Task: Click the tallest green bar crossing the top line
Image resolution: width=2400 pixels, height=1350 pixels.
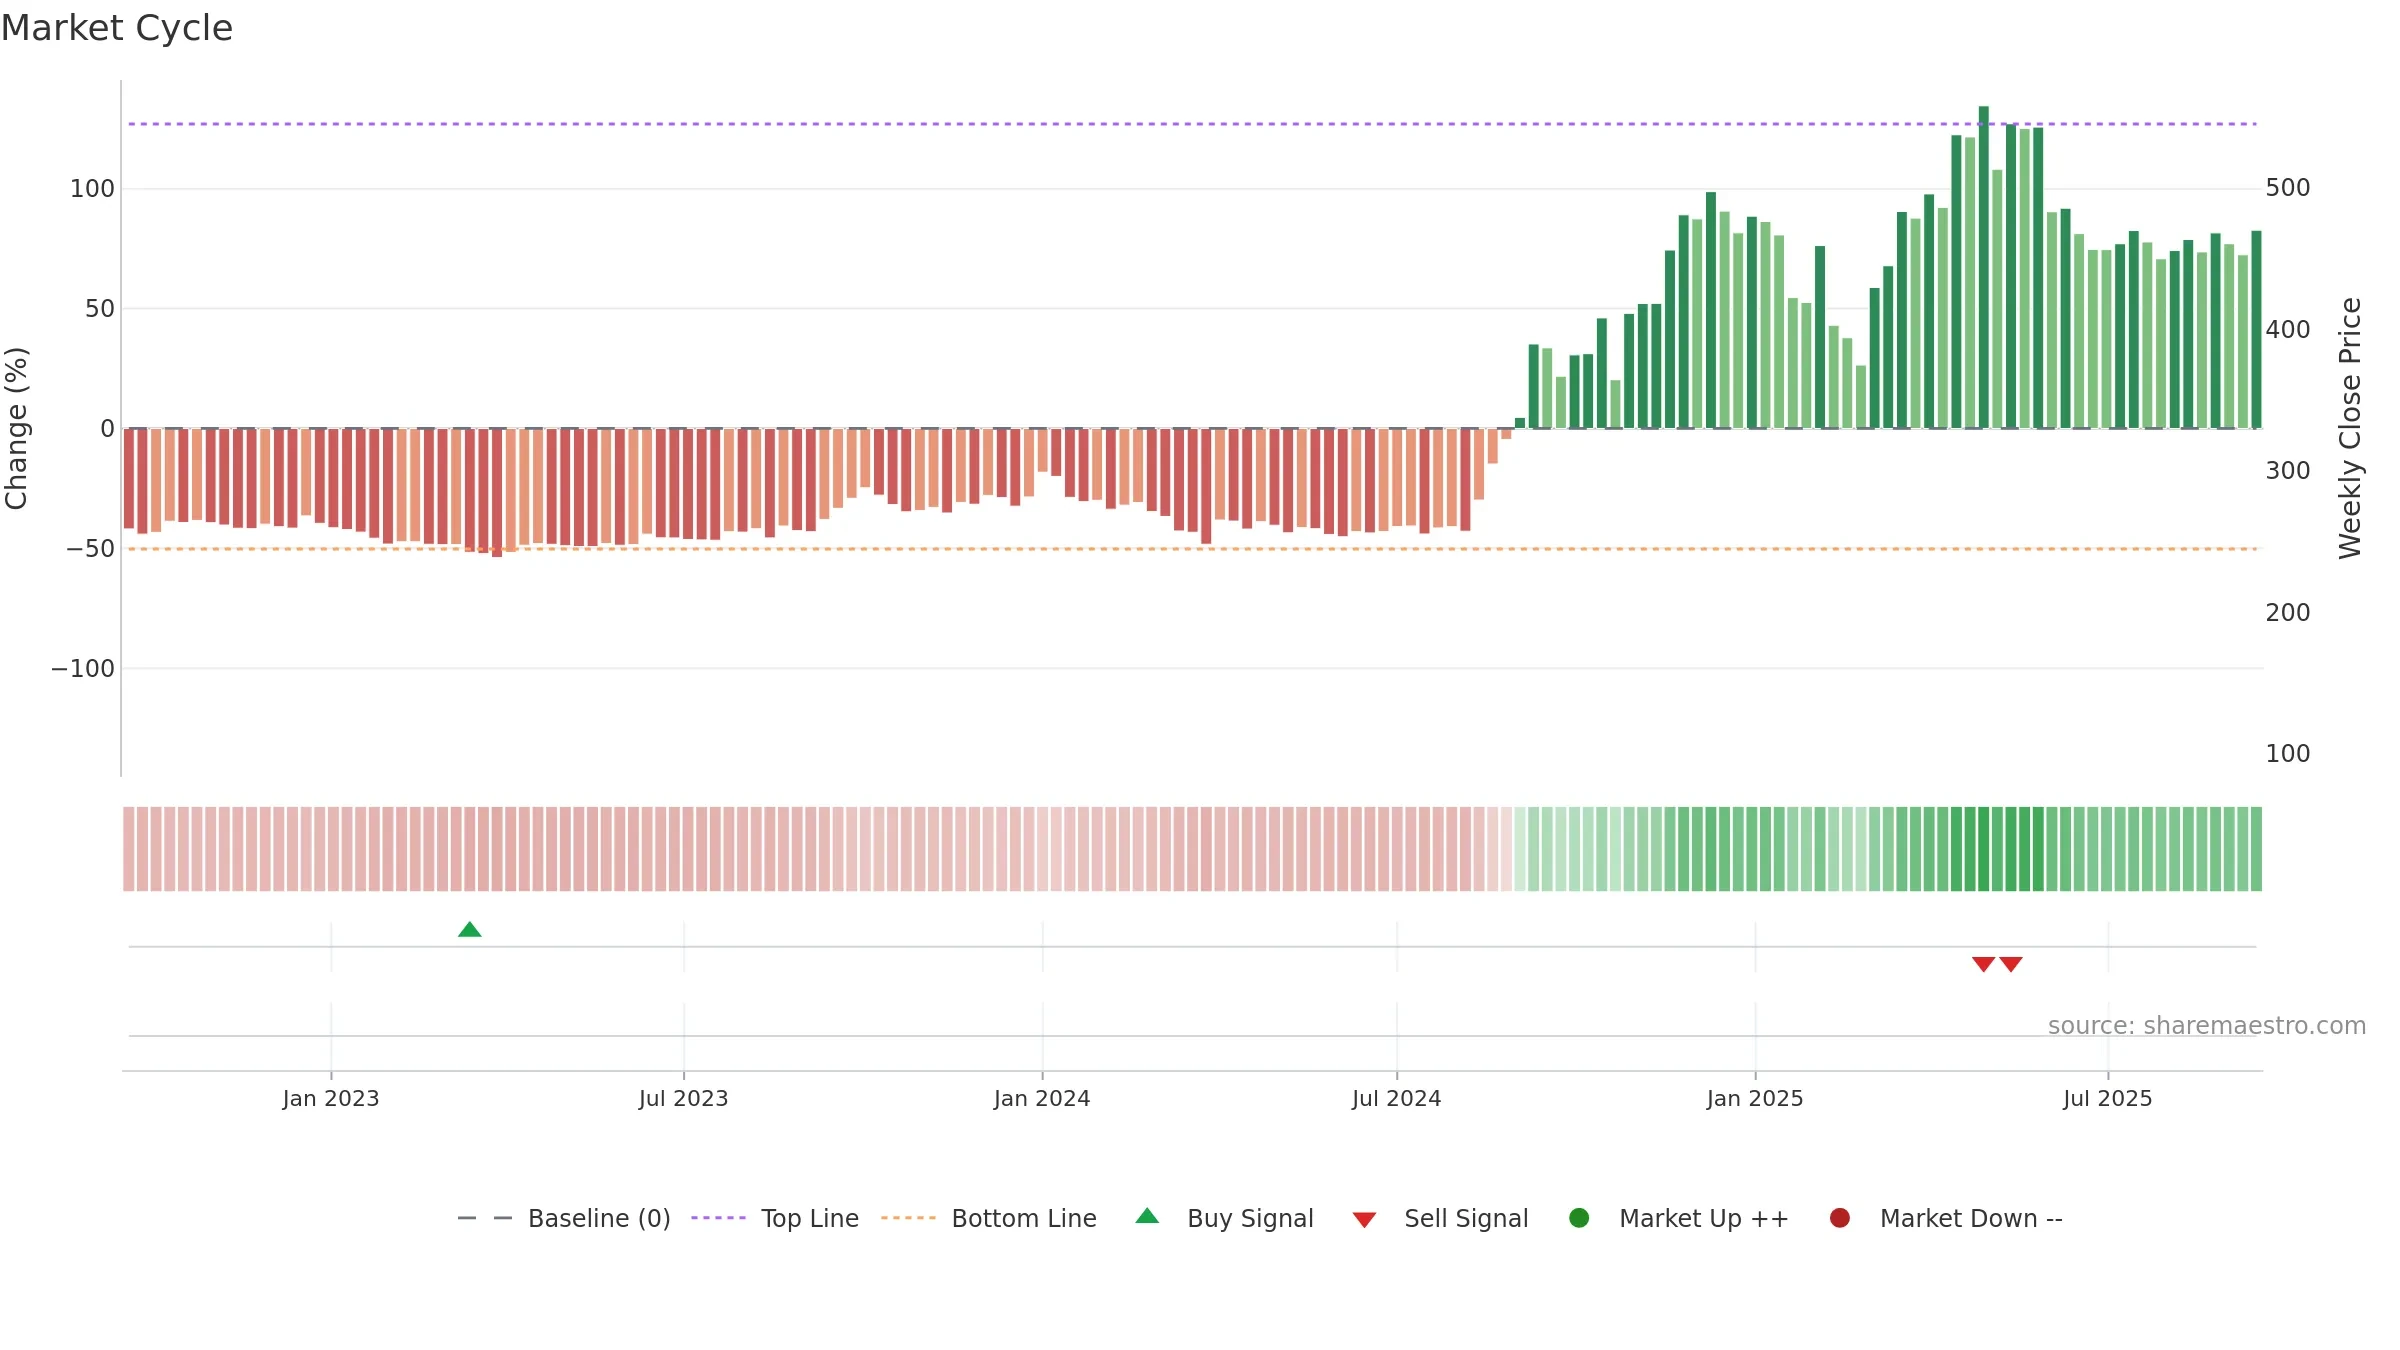Action: pyautogui.click(x=1984, y=267)
